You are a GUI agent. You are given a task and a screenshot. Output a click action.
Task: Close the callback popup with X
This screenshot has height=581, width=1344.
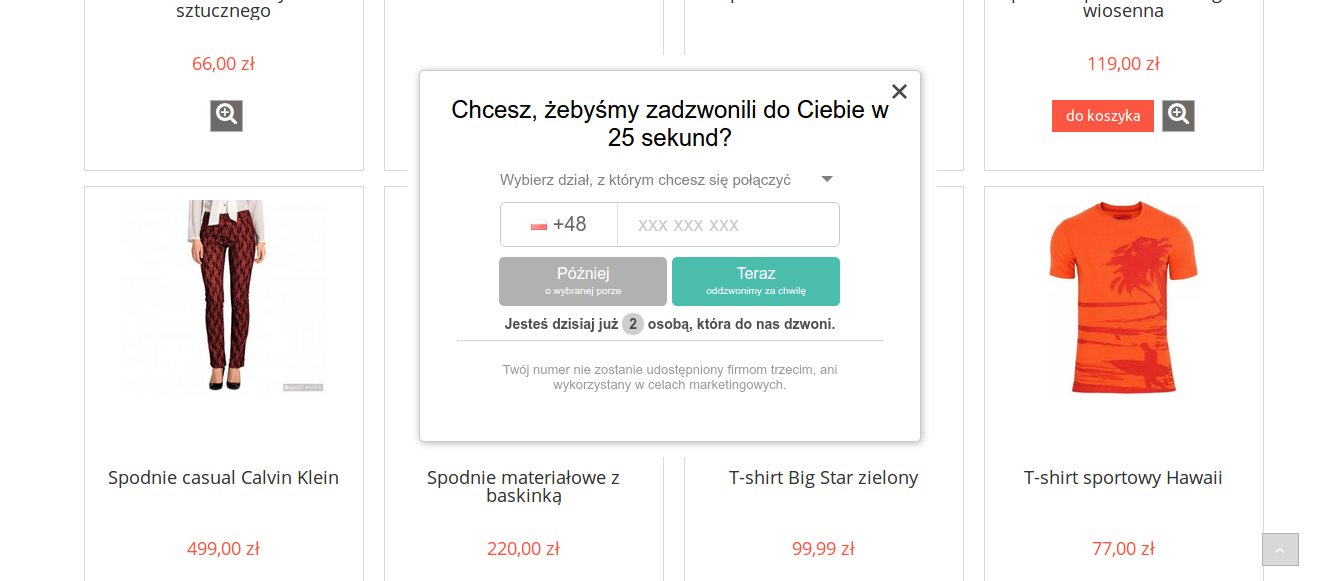click(899, 92)
